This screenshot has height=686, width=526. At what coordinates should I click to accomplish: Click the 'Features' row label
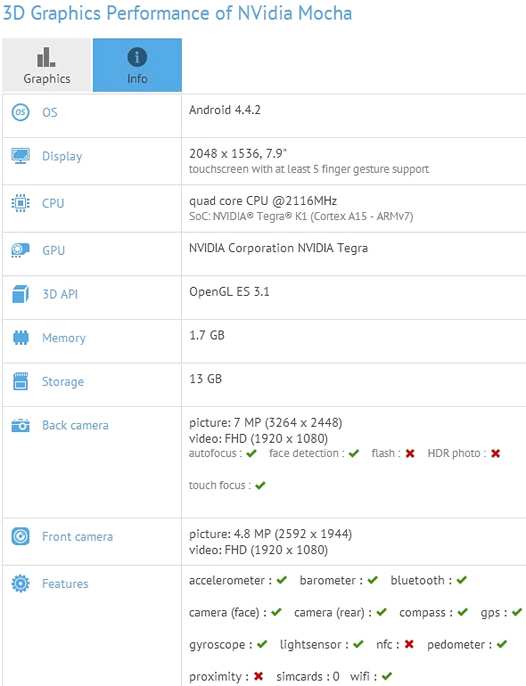(65, 584)
